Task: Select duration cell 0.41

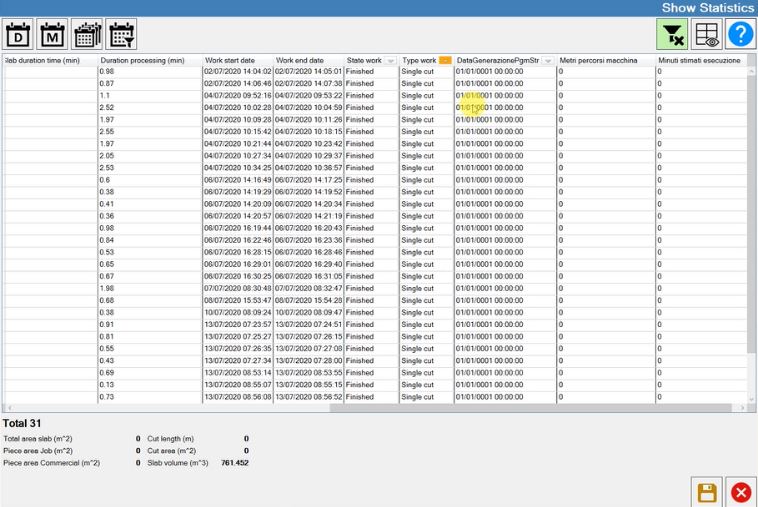Action: (x=150, y=204)
